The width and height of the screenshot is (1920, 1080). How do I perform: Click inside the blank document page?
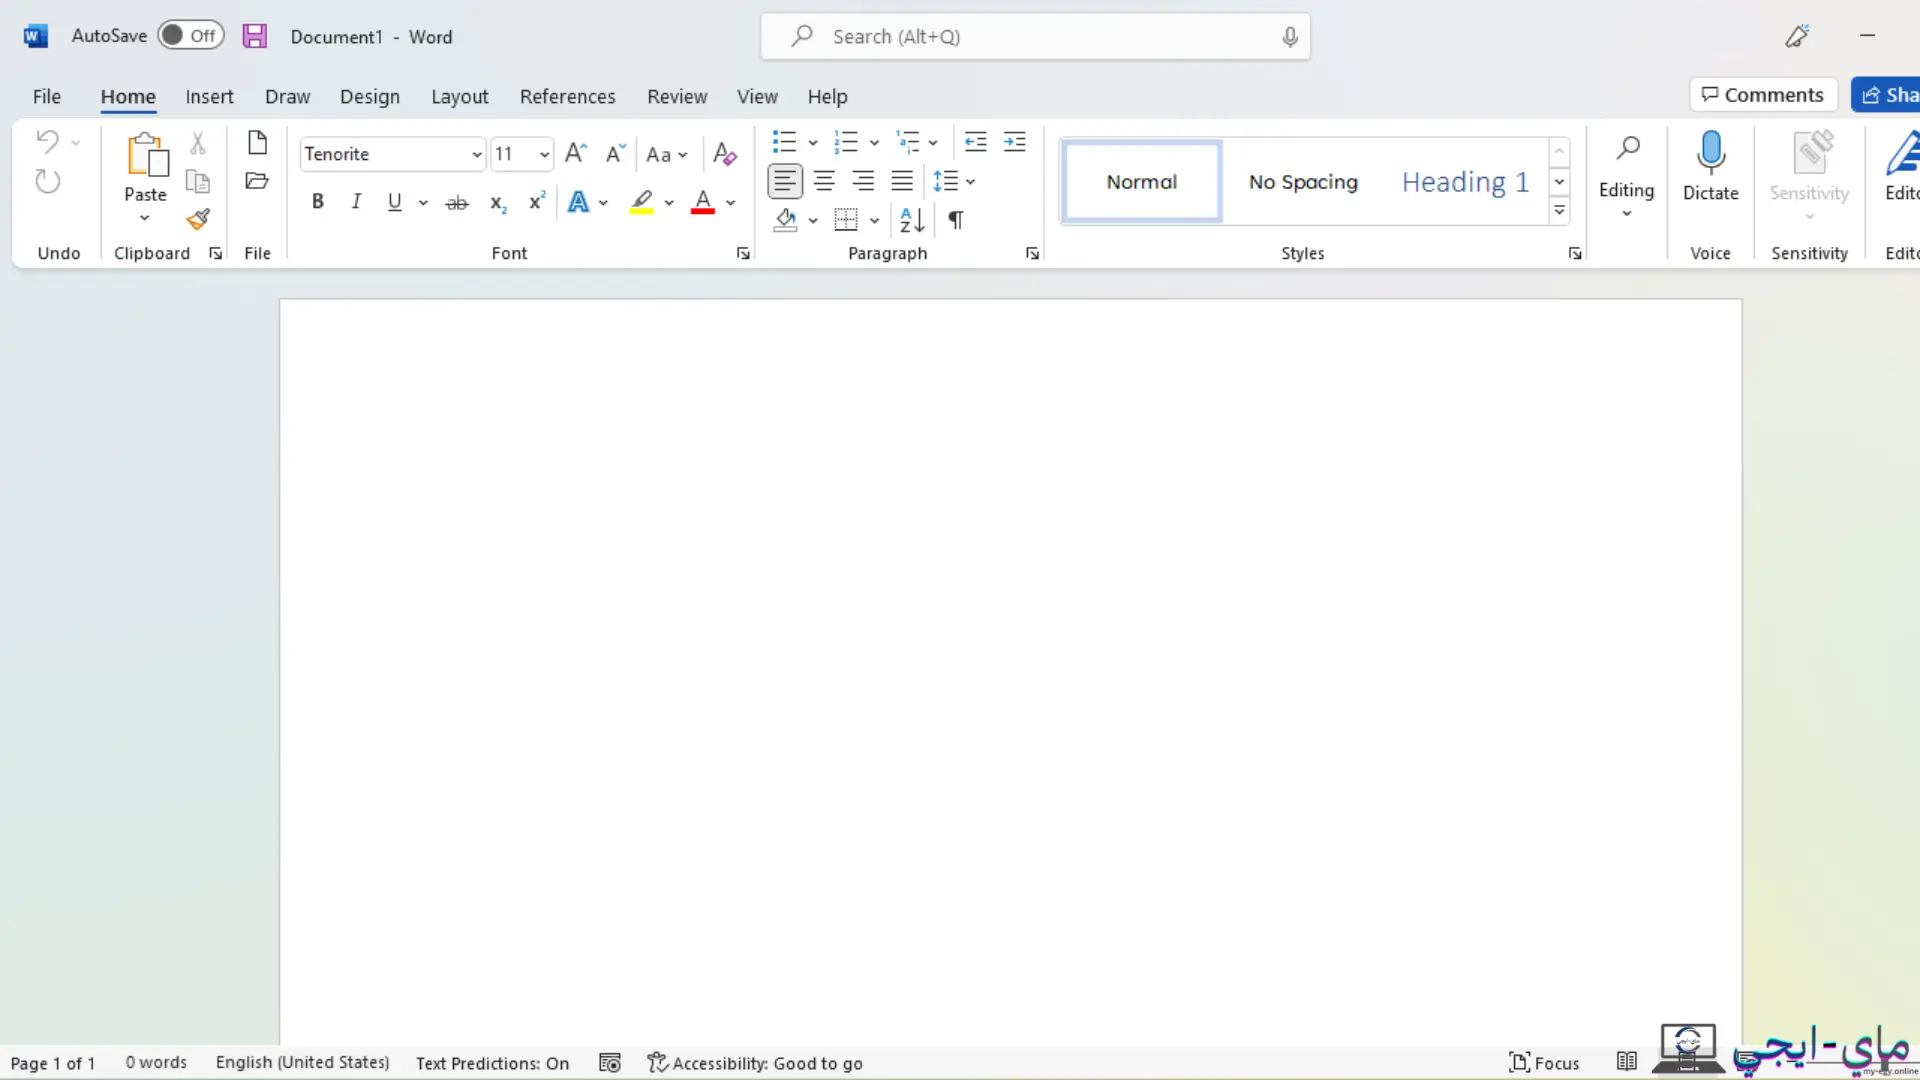coord(1010,670)
